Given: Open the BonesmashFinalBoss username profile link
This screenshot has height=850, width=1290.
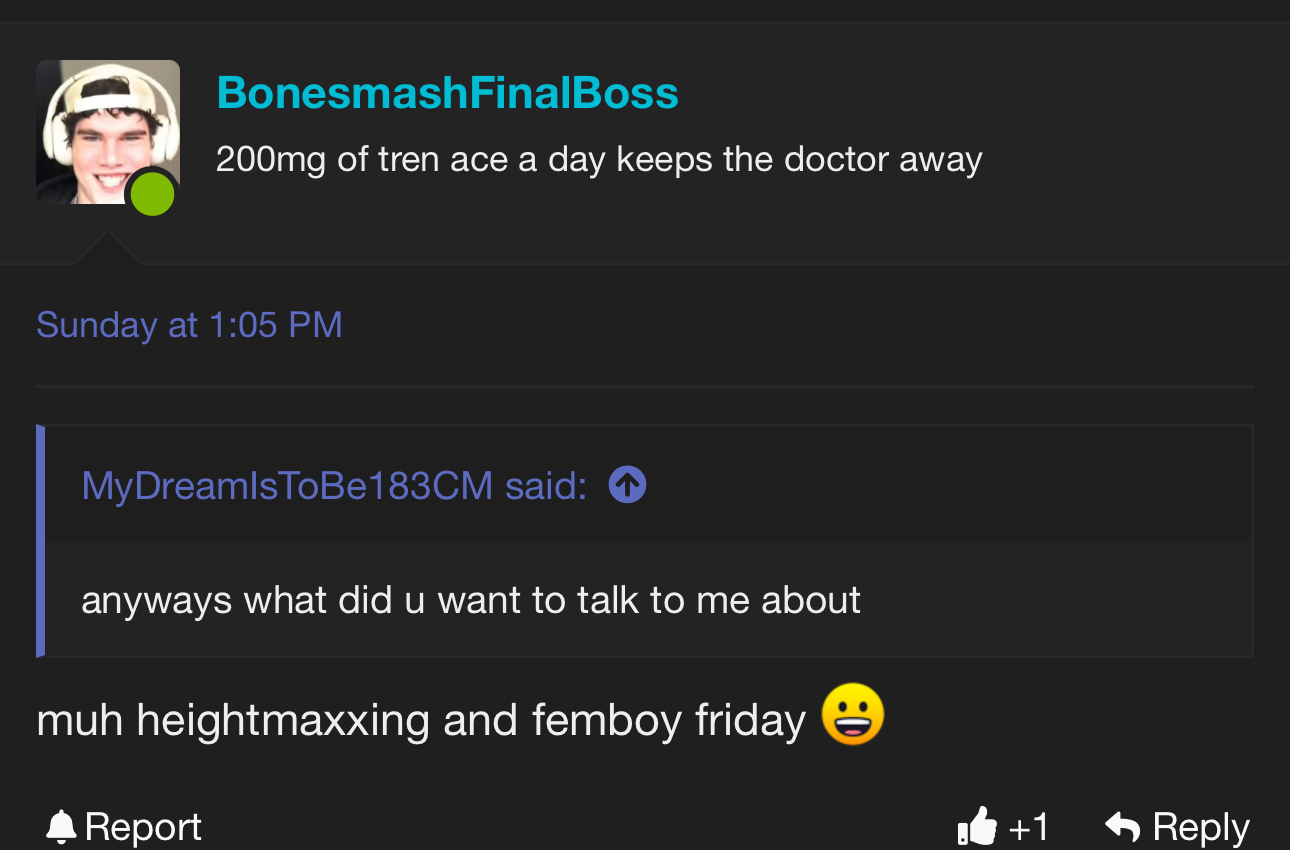Looking at the screenshot, I should [447, 93].
